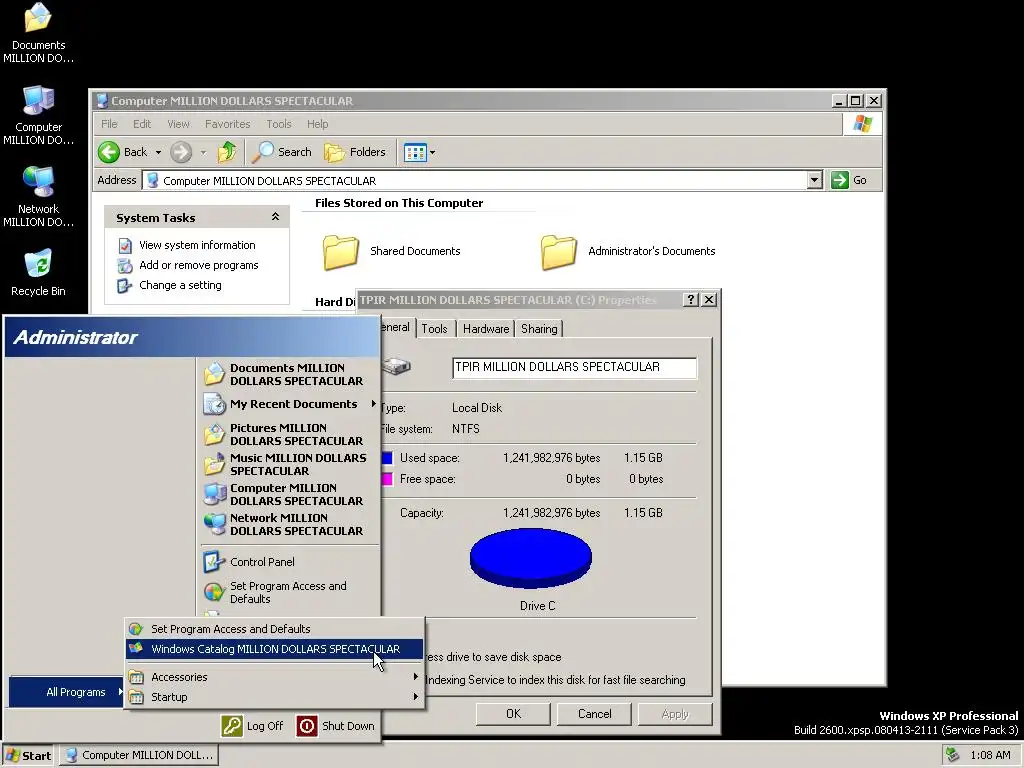Open Computer MILLION DO... desktop icon

pos(38,116)
